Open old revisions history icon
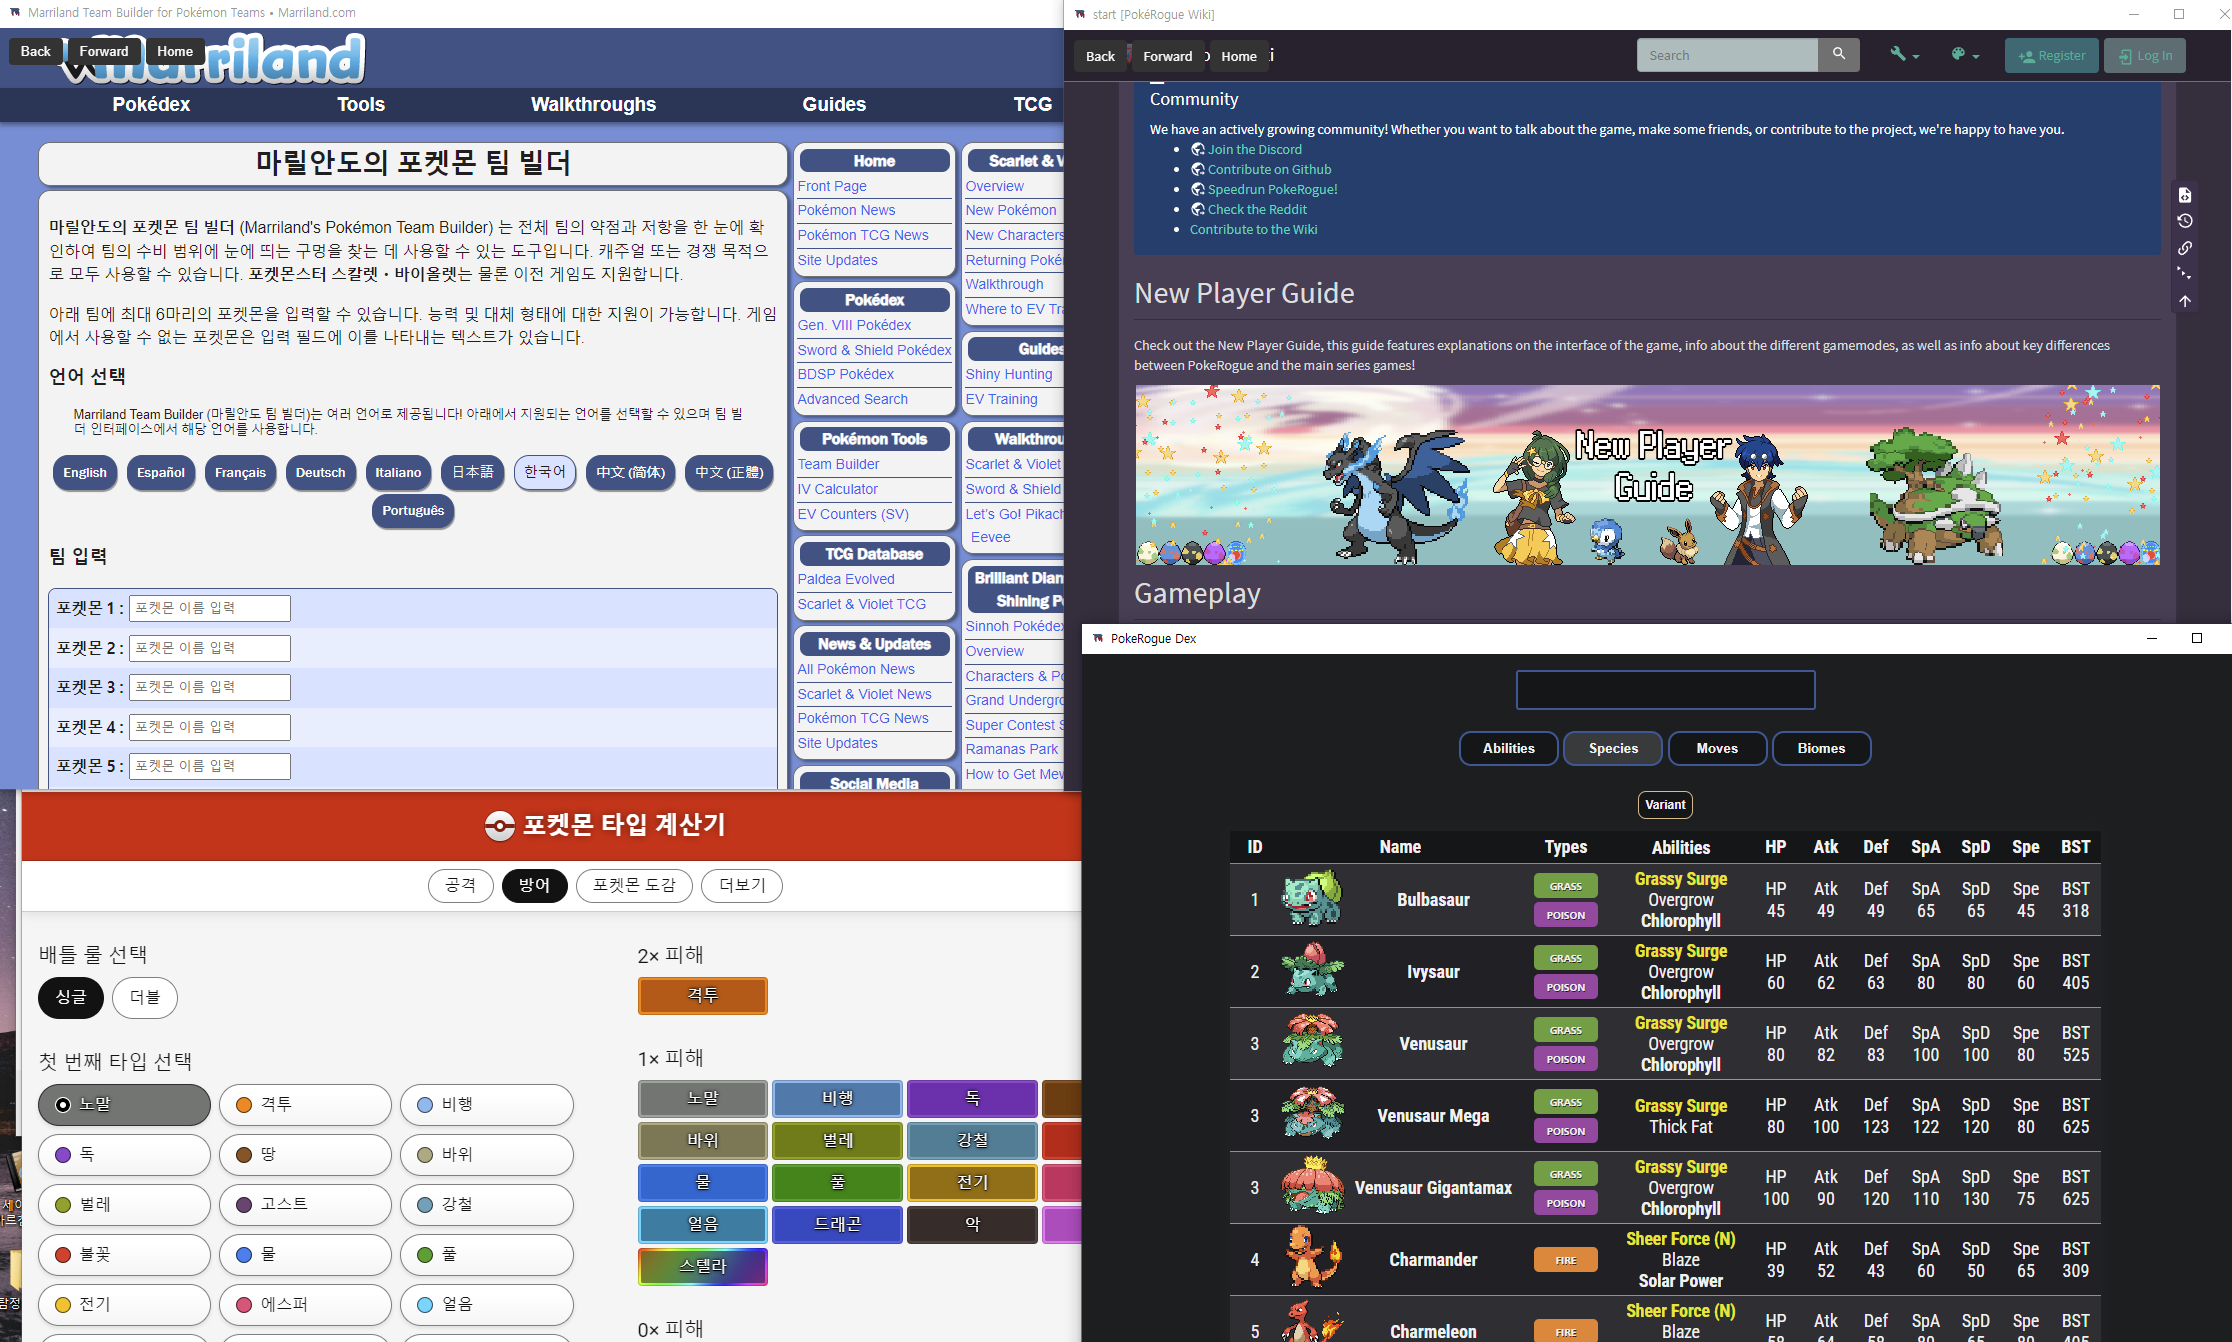2232x1342 pixels. pos(2185,221)
